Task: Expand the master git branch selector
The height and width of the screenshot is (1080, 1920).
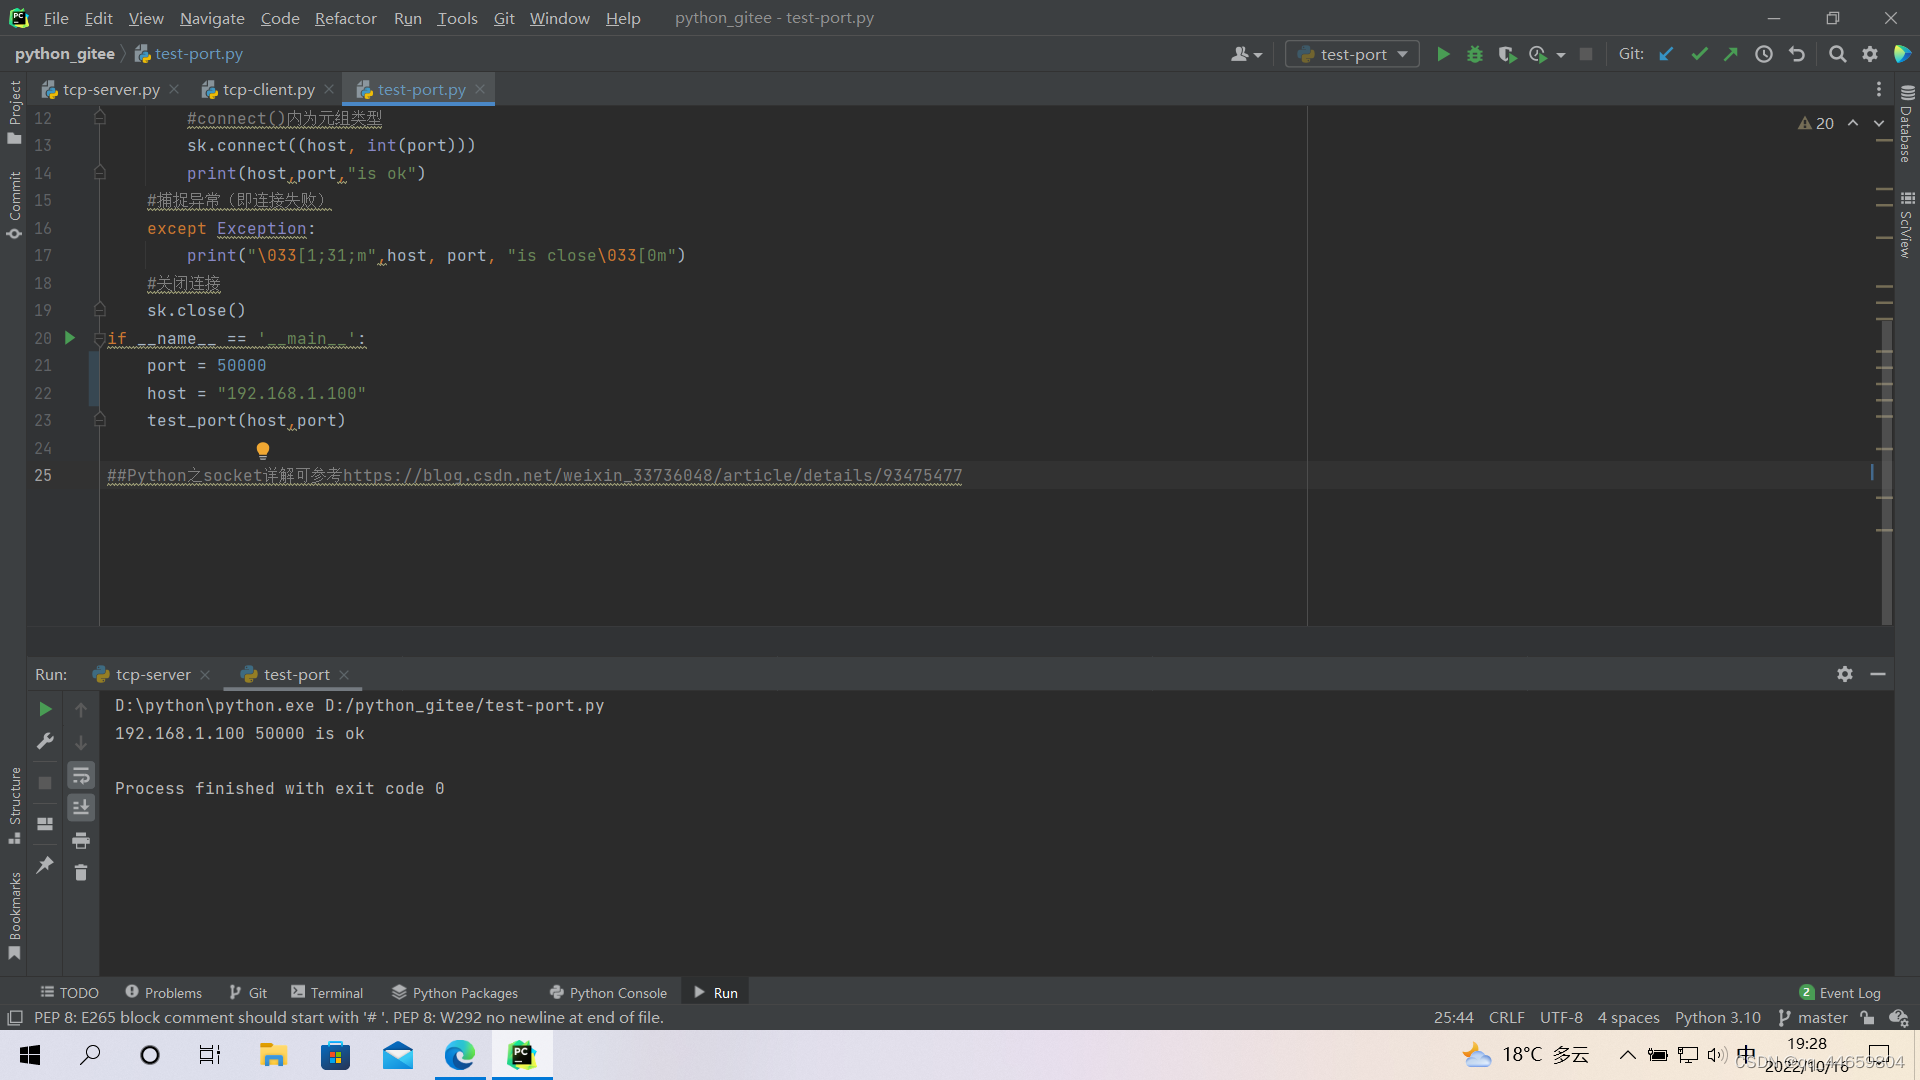Action: [x=1813, y=1018]
